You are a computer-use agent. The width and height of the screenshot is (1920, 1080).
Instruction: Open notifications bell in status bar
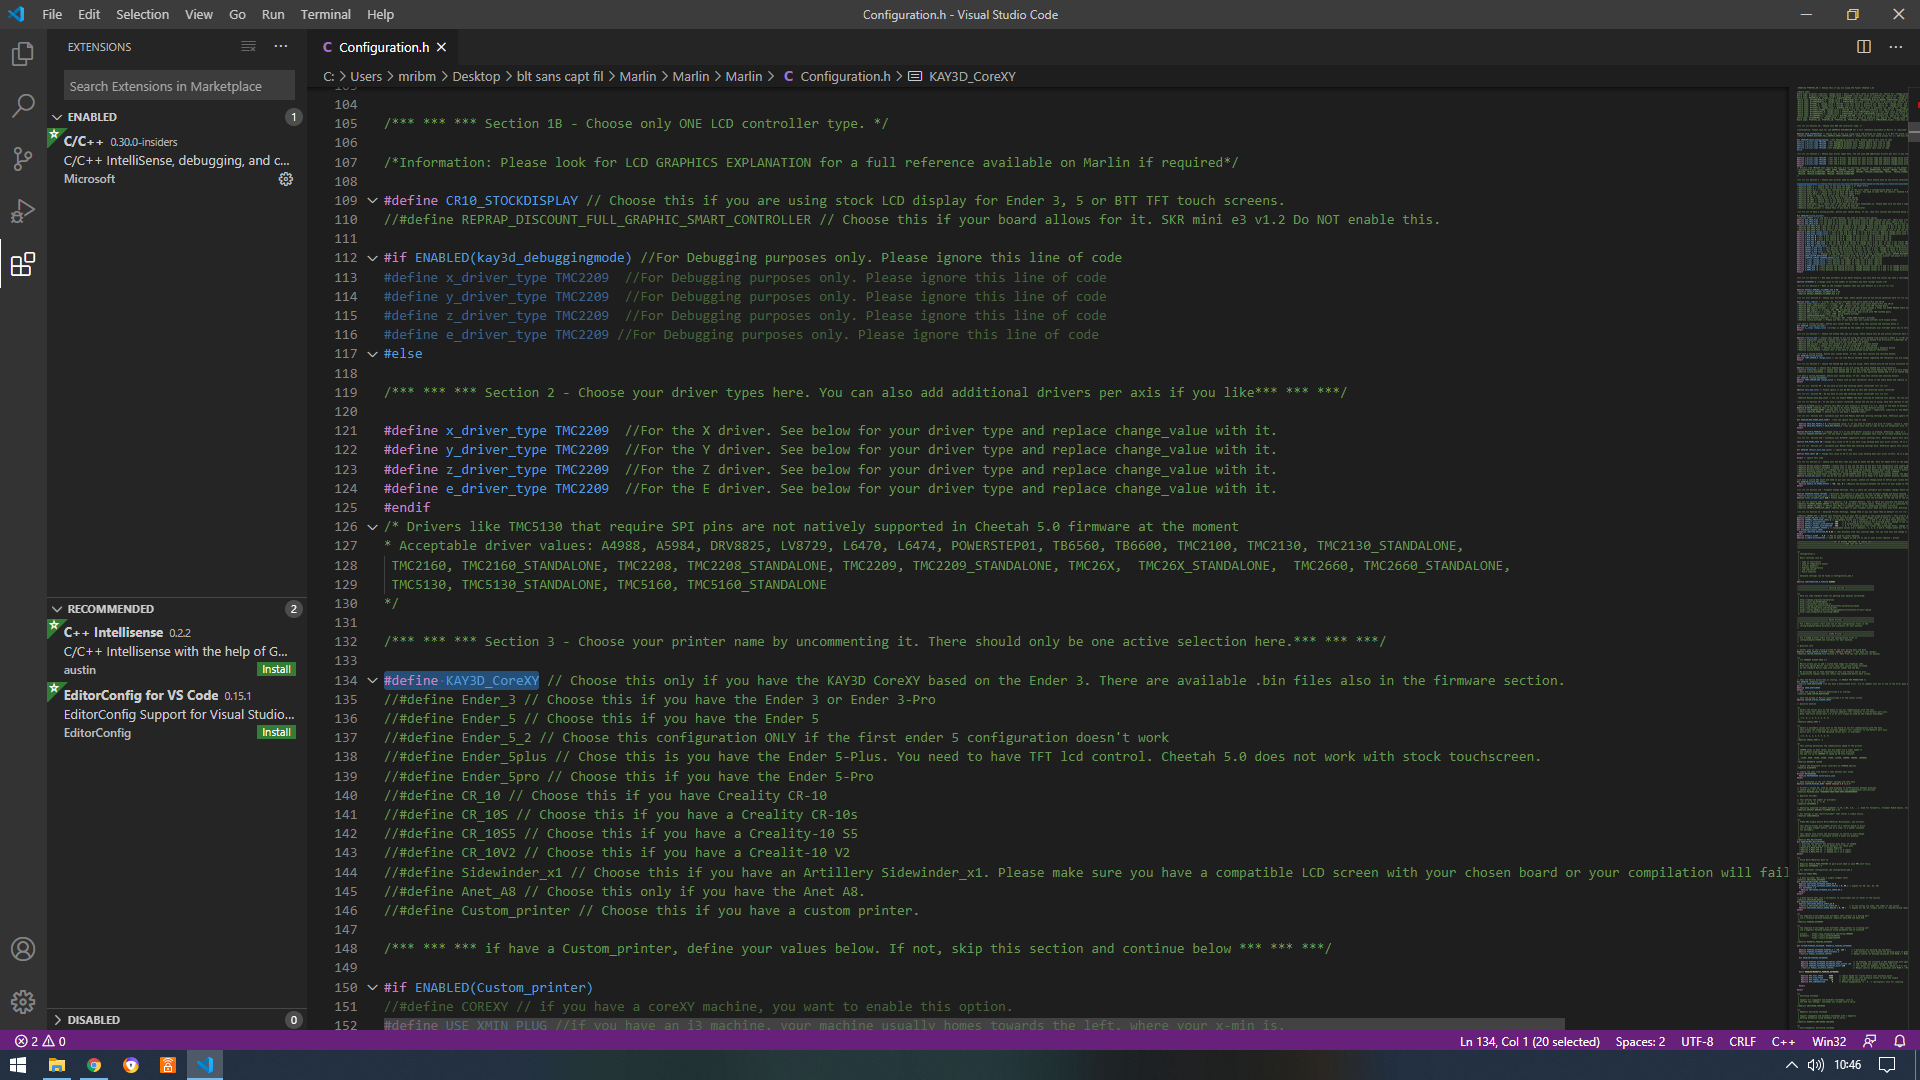tap(1900, 1041)
